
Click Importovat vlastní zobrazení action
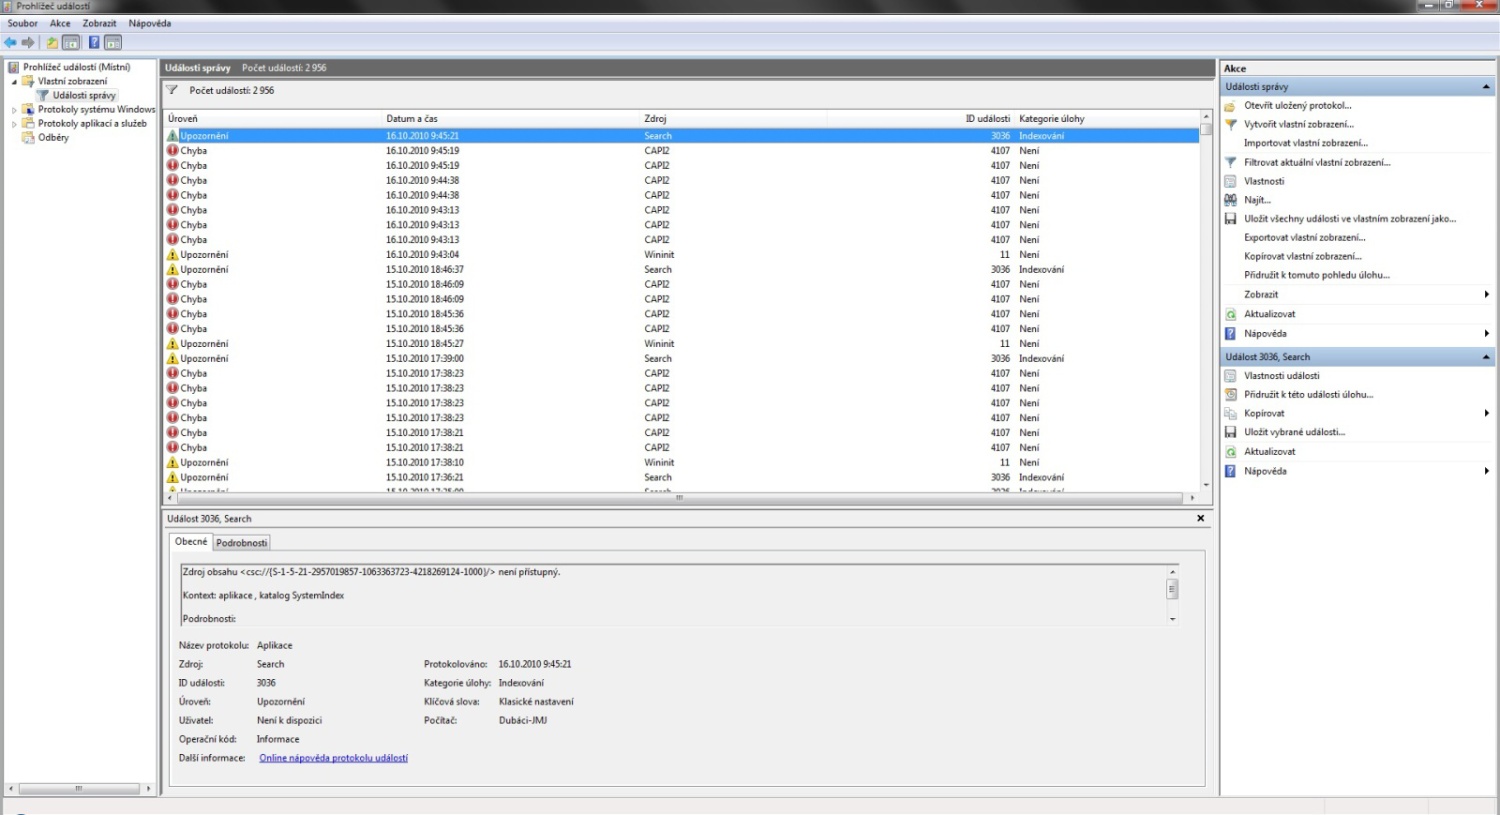click(x=1305, y=143)
